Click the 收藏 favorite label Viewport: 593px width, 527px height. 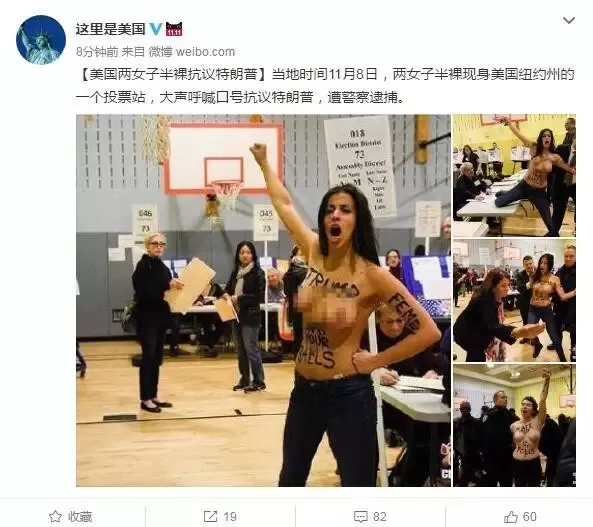(80, 517)
